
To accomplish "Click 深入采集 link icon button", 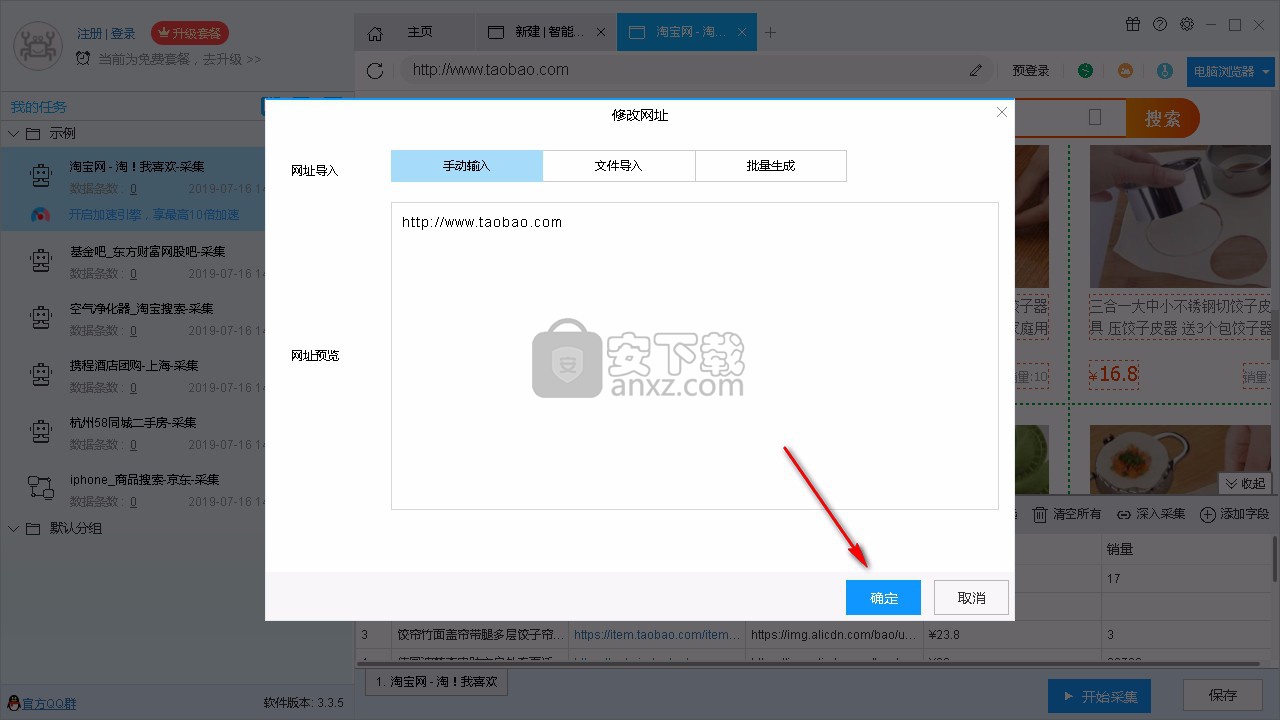I will (x=1151, y=514).
